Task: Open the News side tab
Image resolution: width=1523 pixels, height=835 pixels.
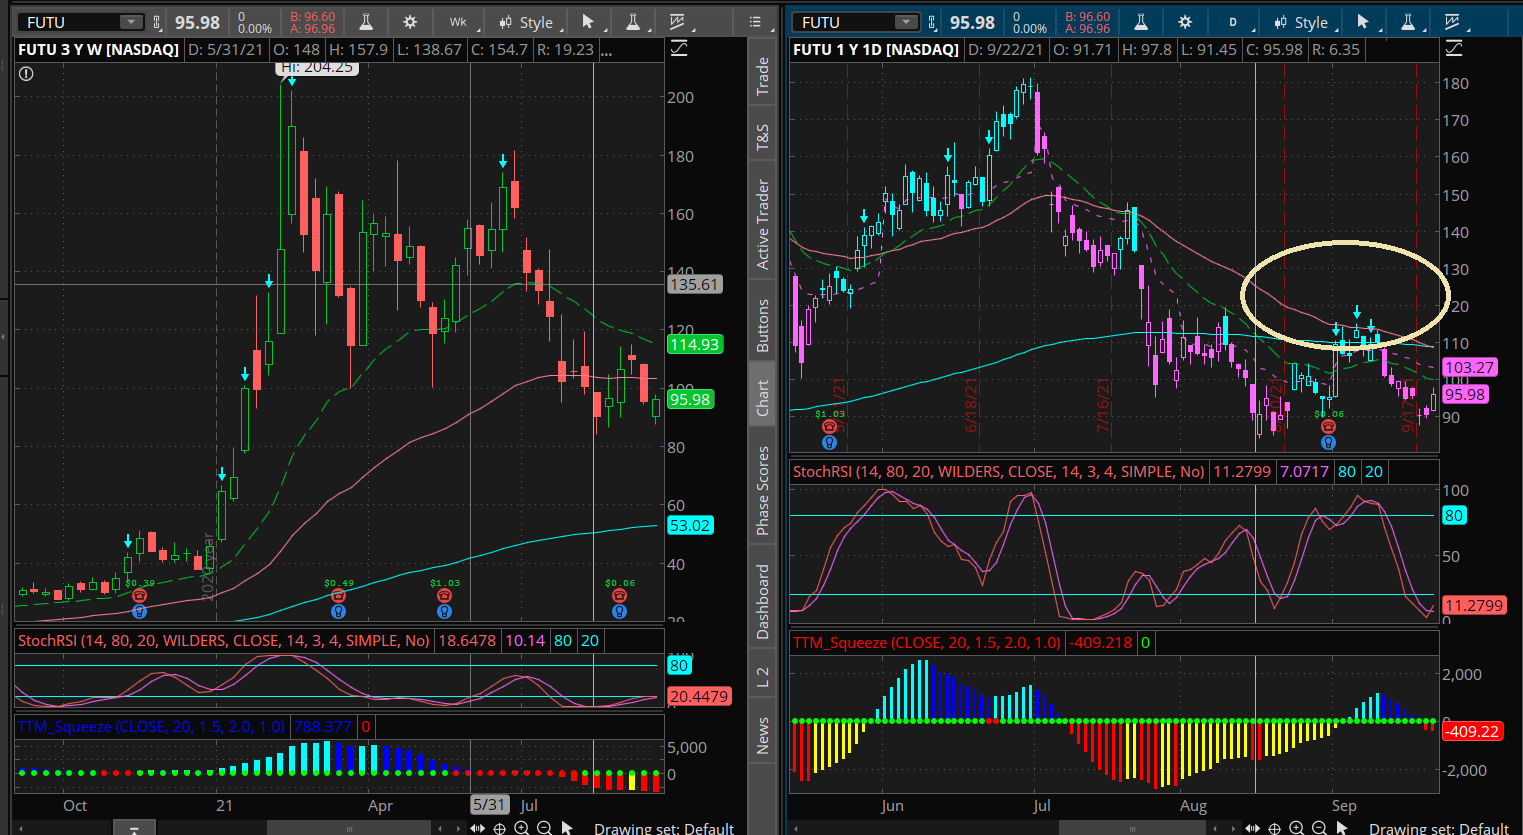Action: point(762,735)
